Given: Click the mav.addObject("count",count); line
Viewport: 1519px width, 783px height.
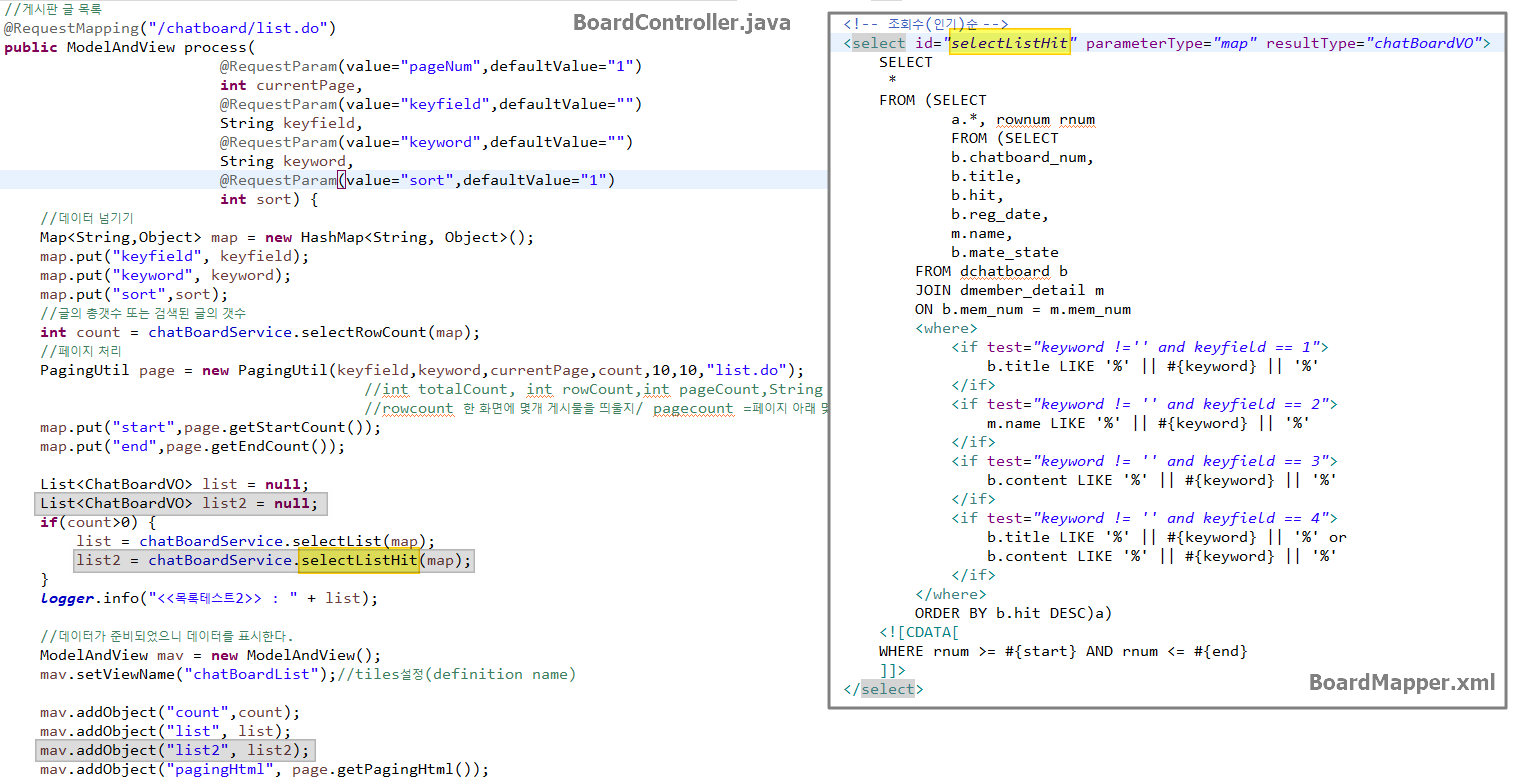Looking at the screenshot, I should [170, 712].
